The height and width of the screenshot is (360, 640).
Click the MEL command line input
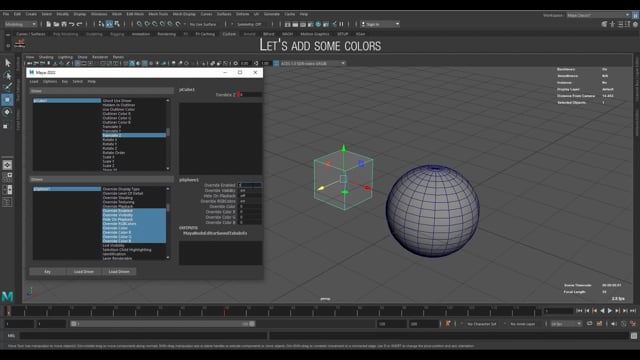pyautogui.click(x=144, y=336)
